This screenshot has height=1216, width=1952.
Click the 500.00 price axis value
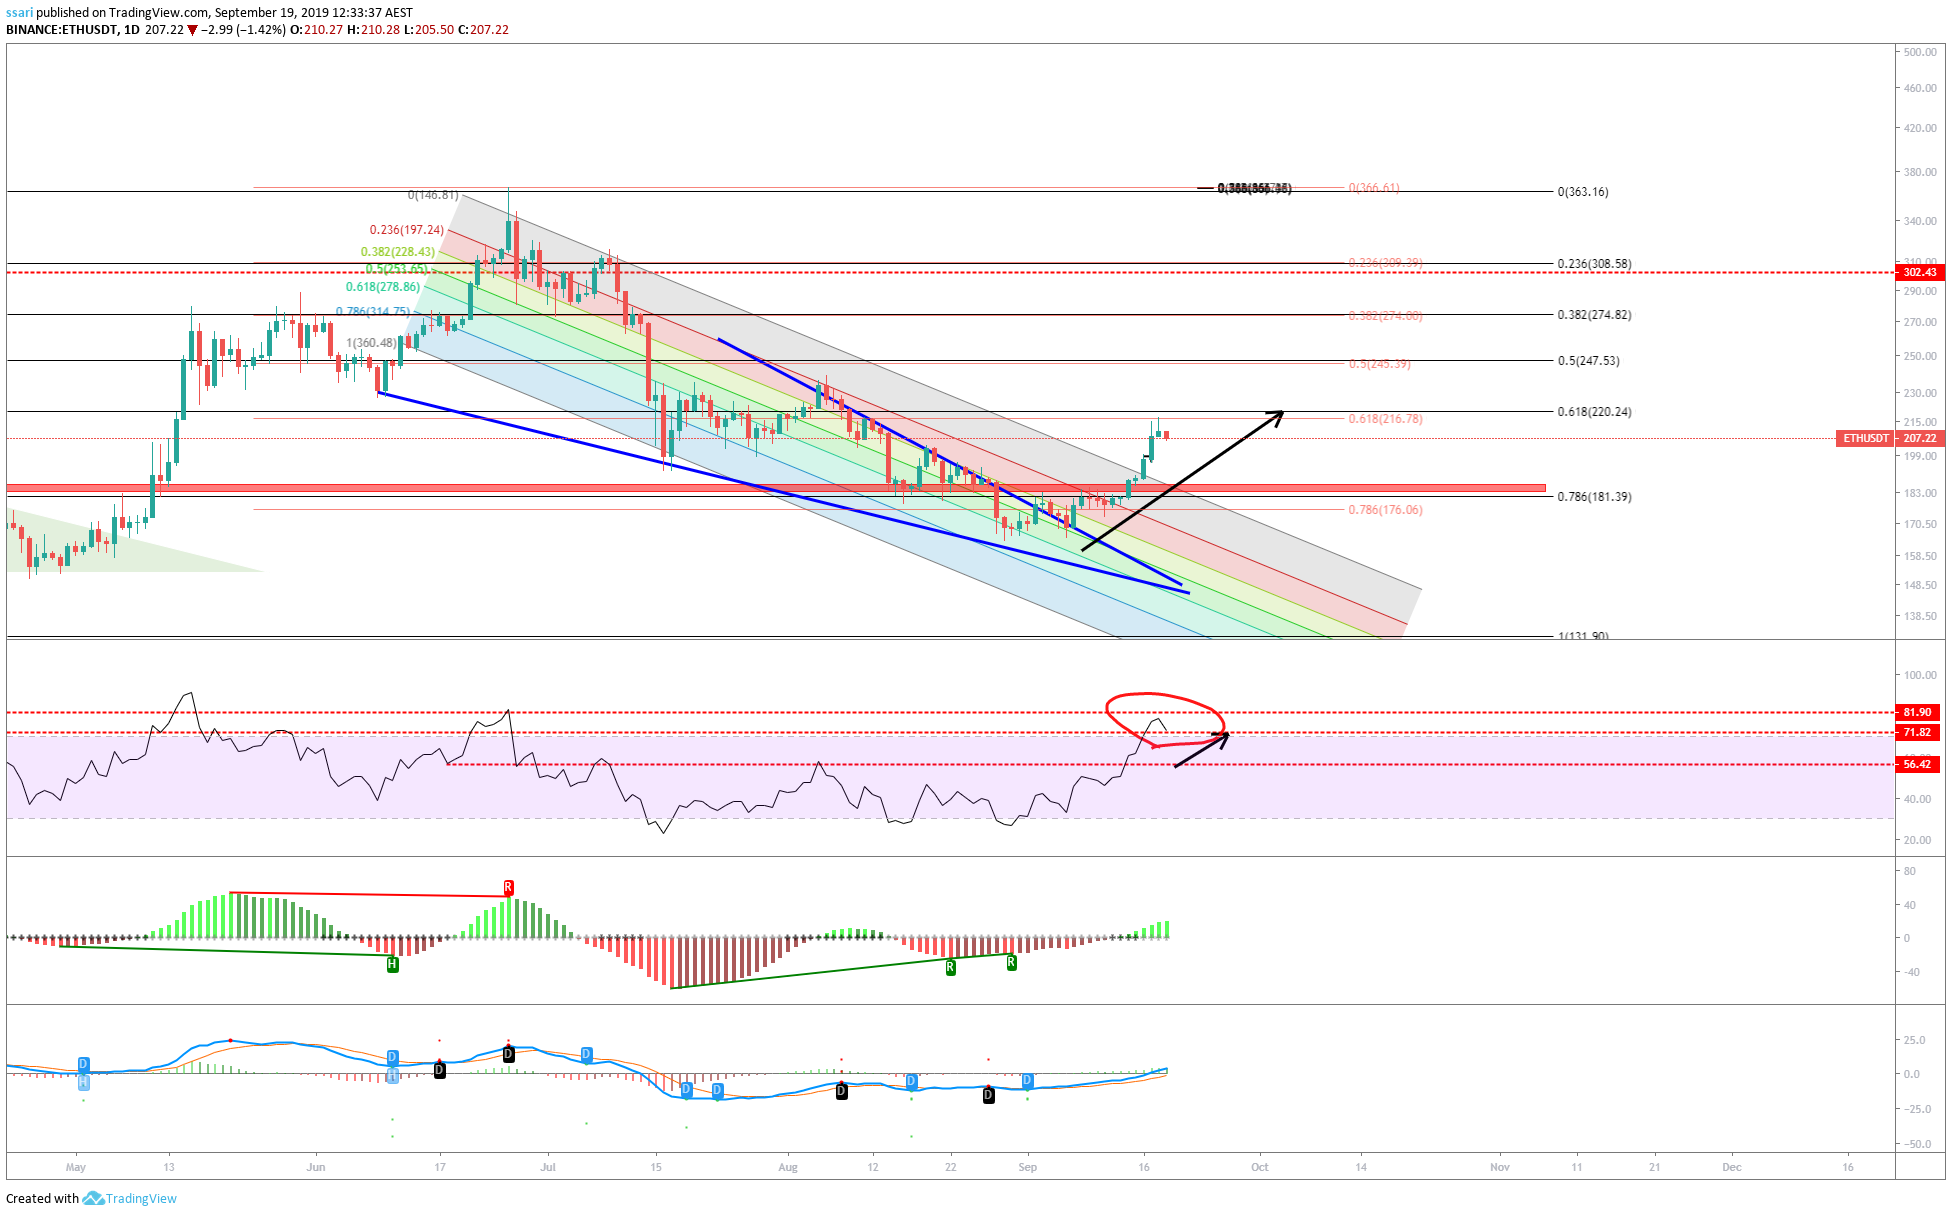click(1921, 52)
